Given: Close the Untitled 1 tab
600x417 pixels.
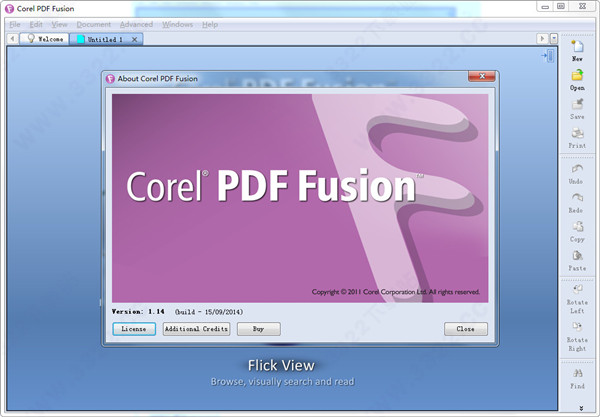Looking at the screenshot, I should pyautogui.click(x=134, y=39).
